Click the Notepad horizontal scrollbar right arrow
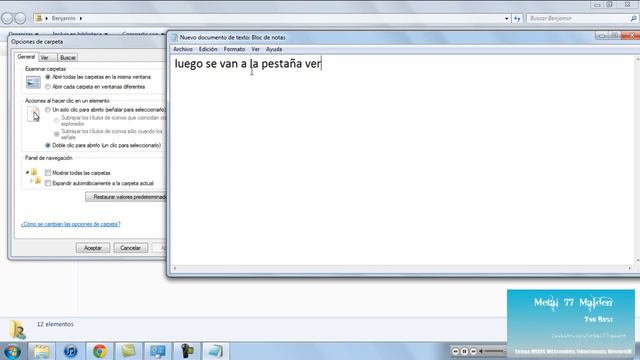 point(629,269)
